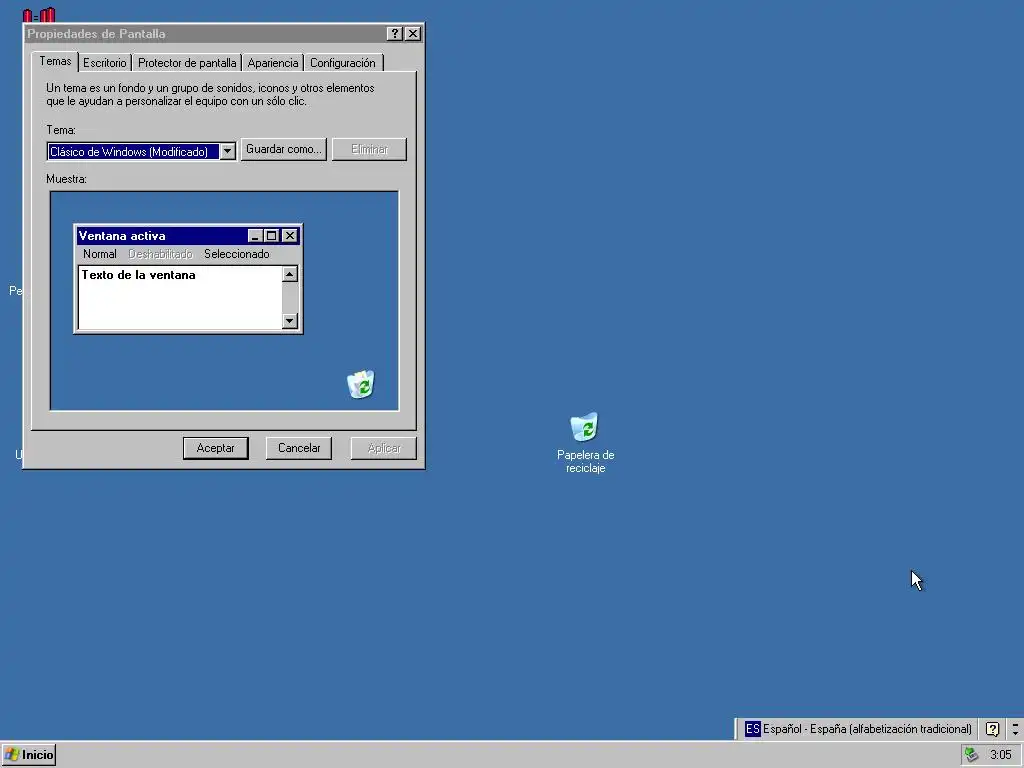1024x768 pixels.
Task: Click the Ventana activa preview title bar
Action: click(x=189, y=236)
